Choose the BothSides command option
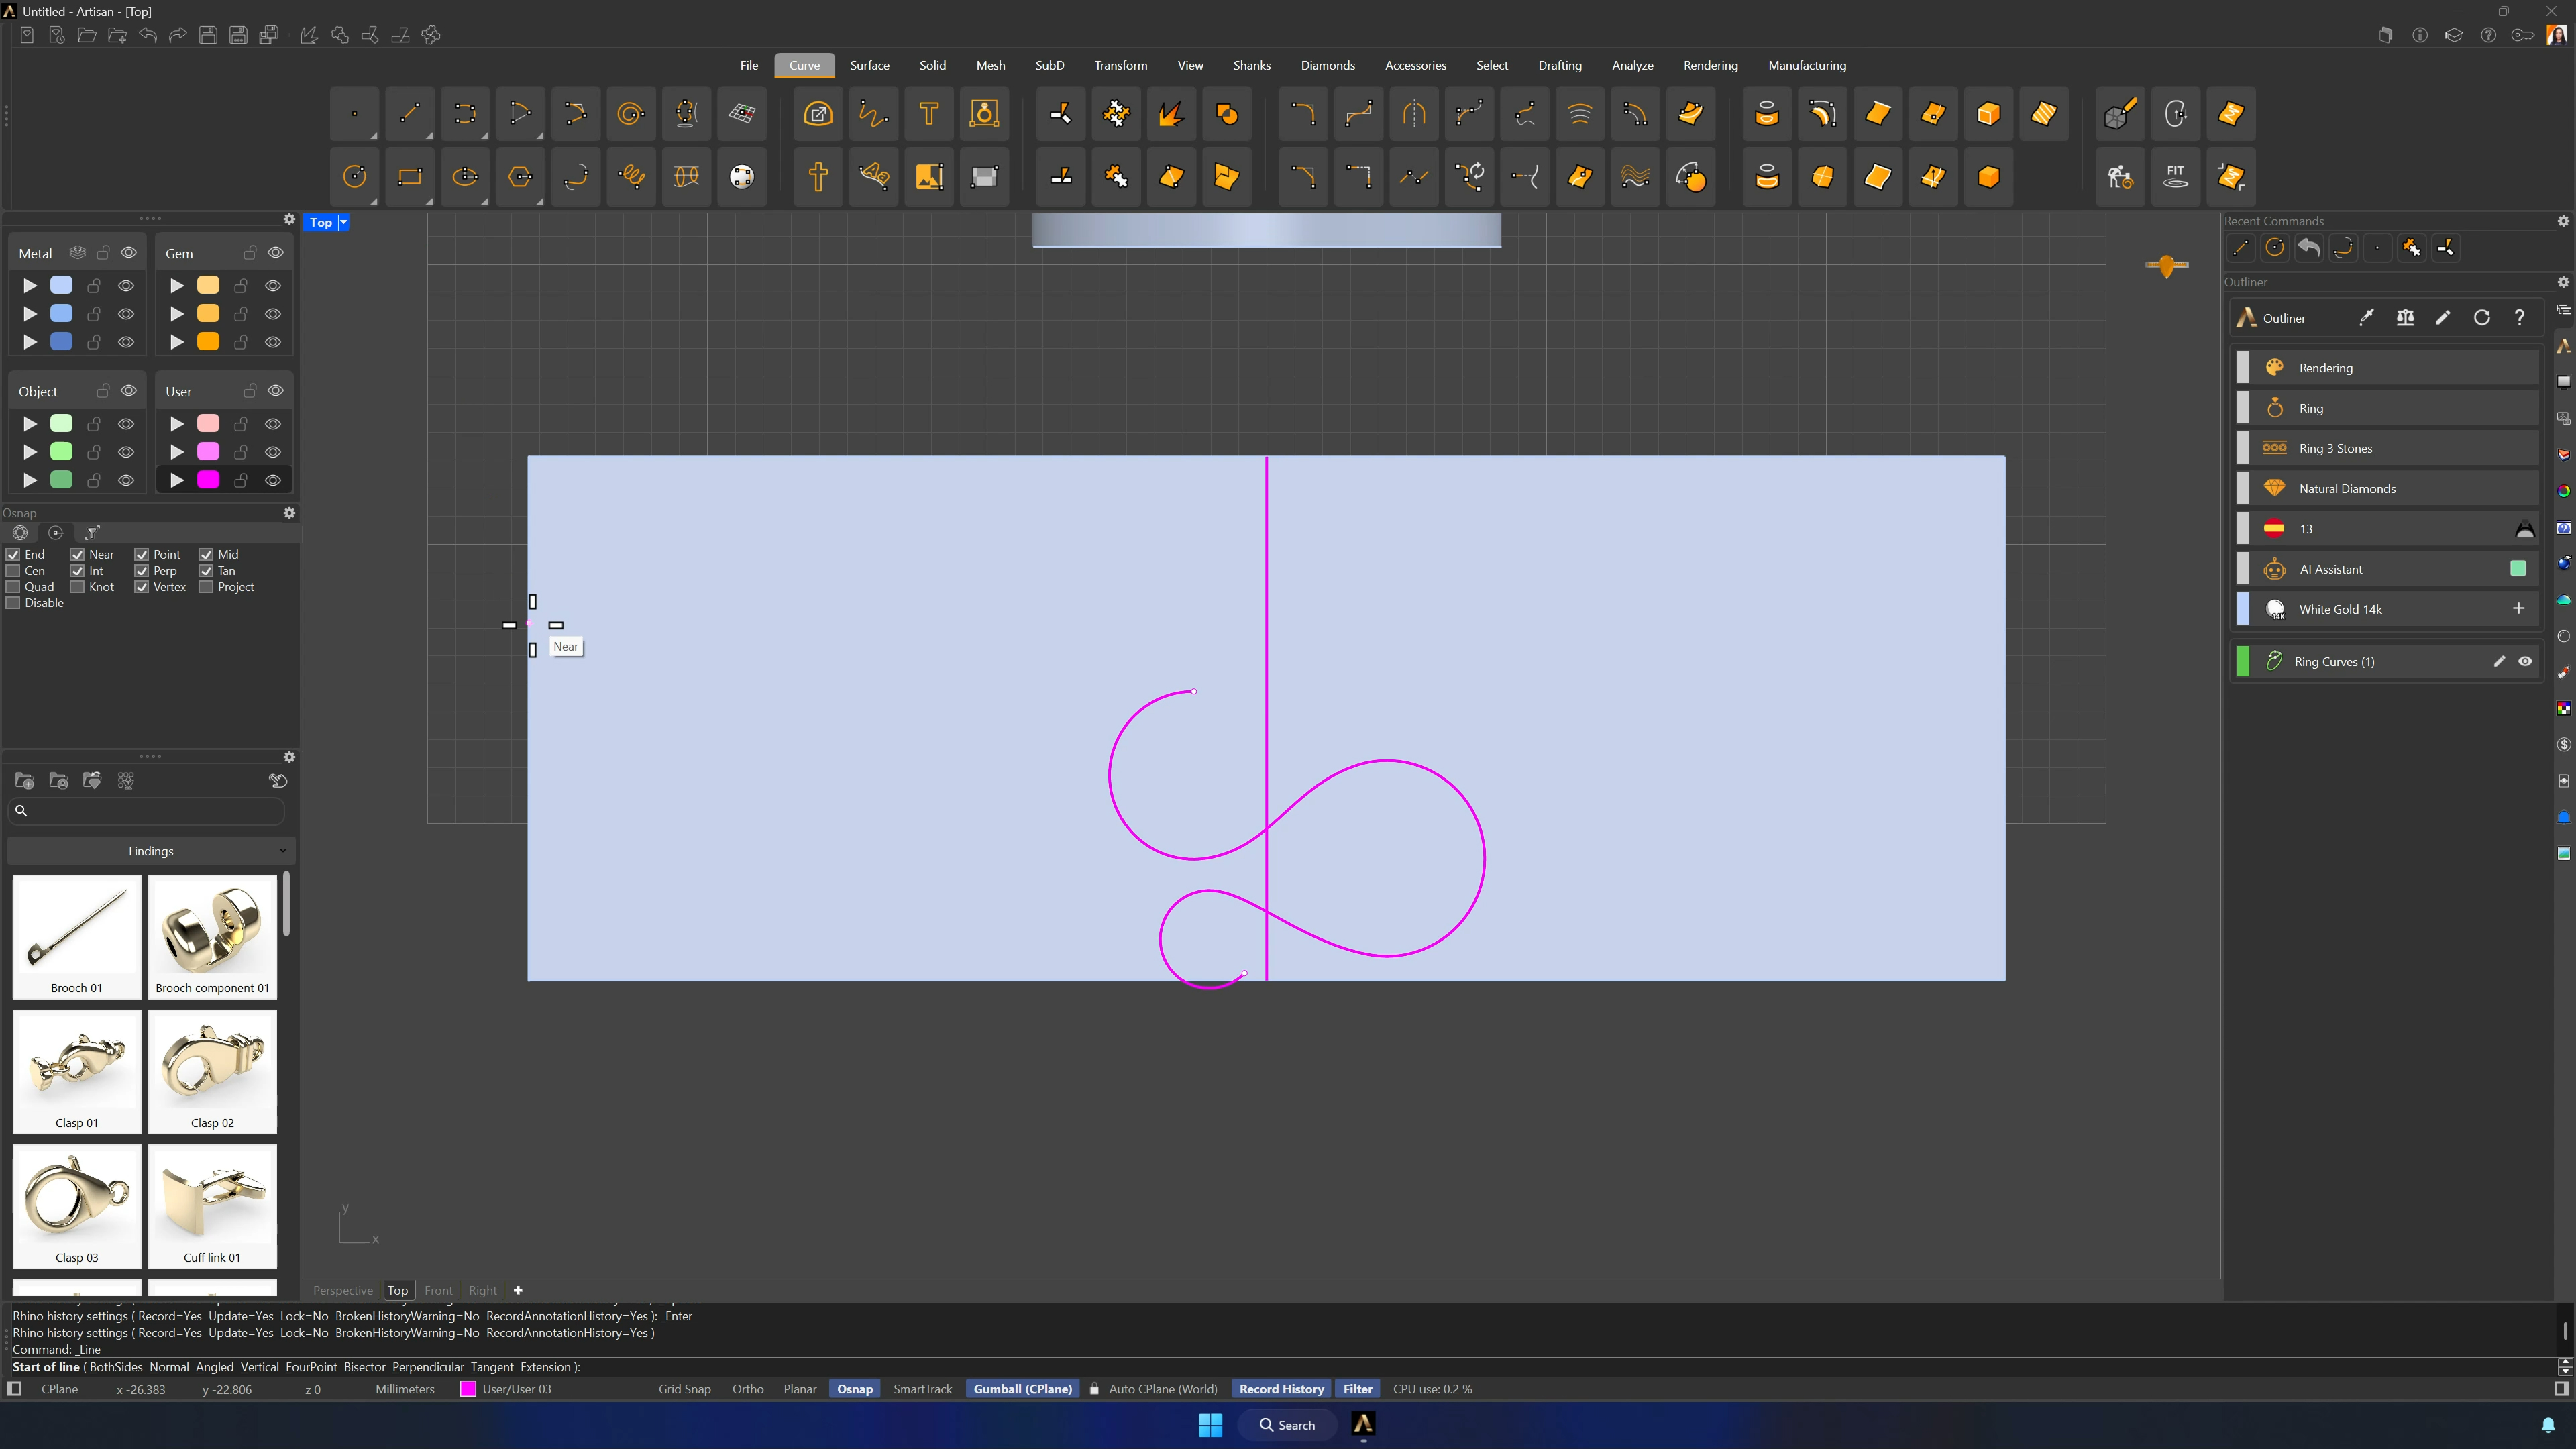The height and width of the screenshot is (1449, 2576). coord(116,1367)
